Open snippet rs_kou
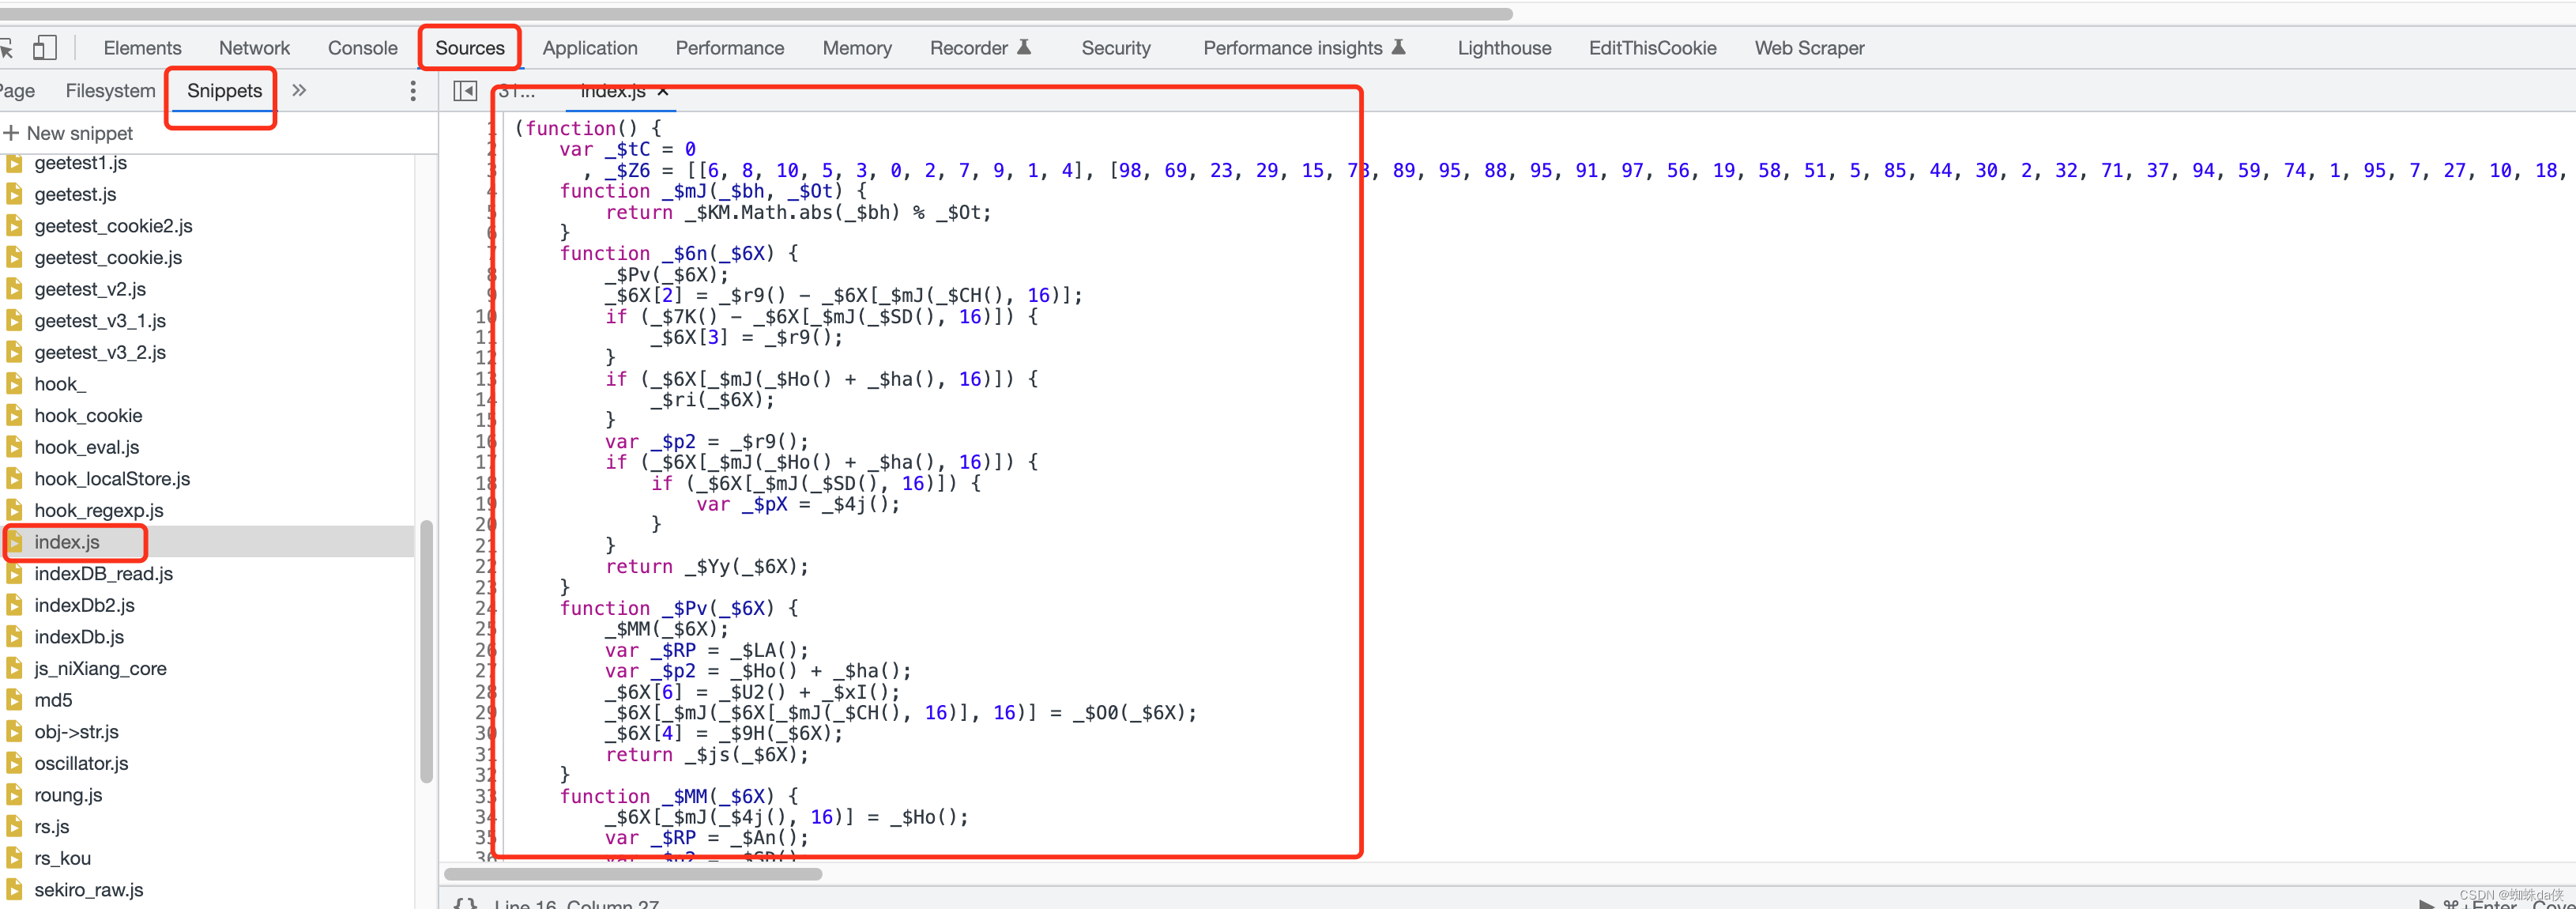The width and height of the screenshot is (2576, 909). tap(62, 859)
